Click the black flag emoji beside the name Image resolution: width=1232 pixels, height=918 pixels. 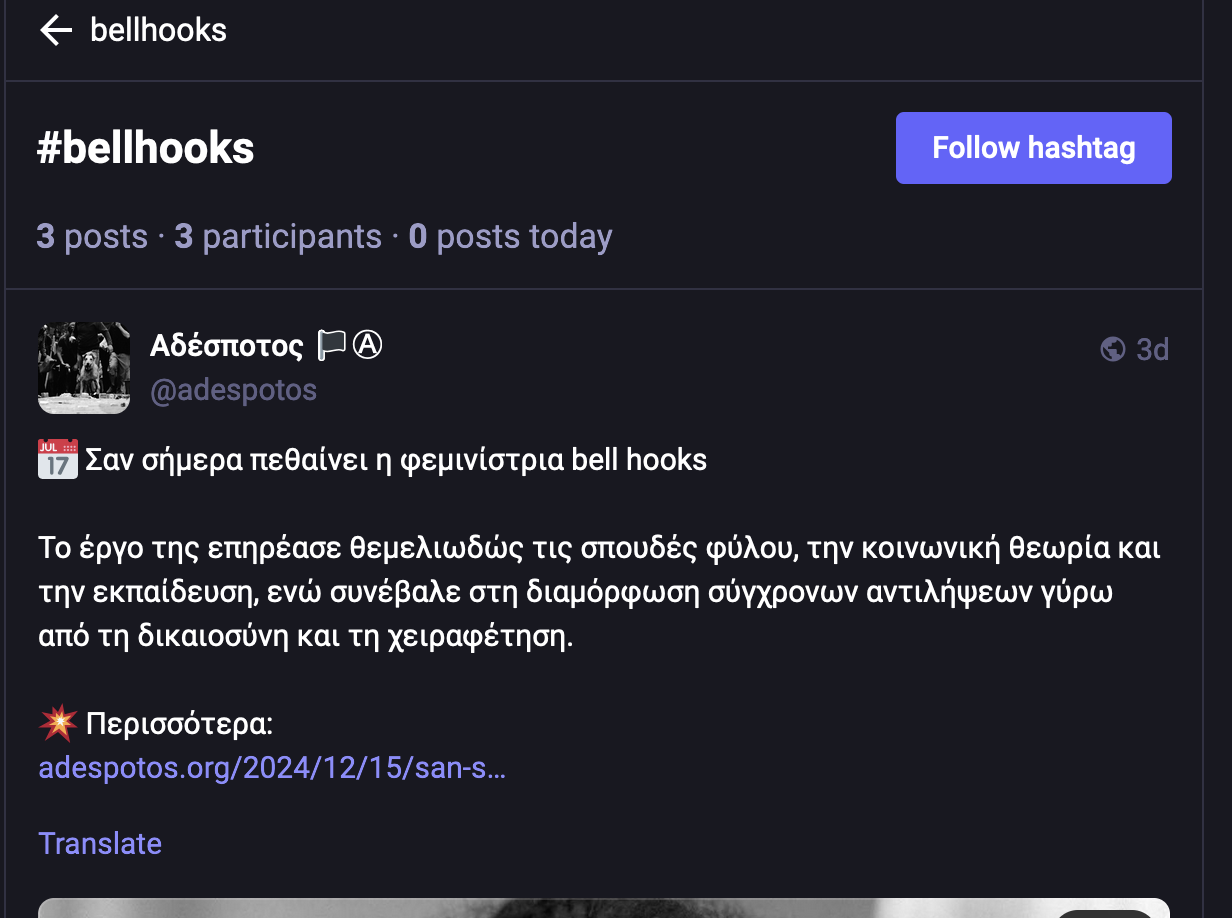click(331, 345)
